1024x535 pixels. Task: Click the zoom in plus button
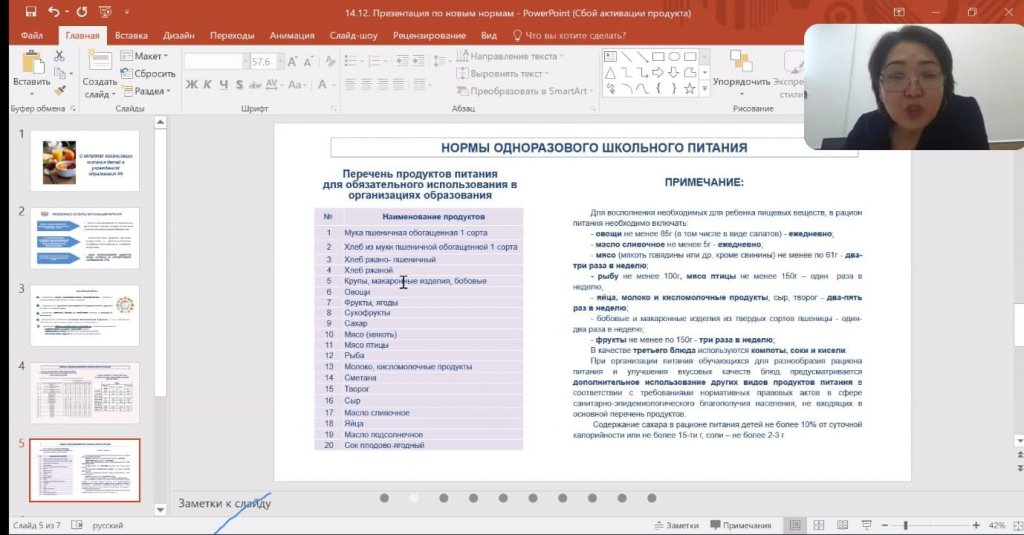pyautogui.click(x=976, y=525)
